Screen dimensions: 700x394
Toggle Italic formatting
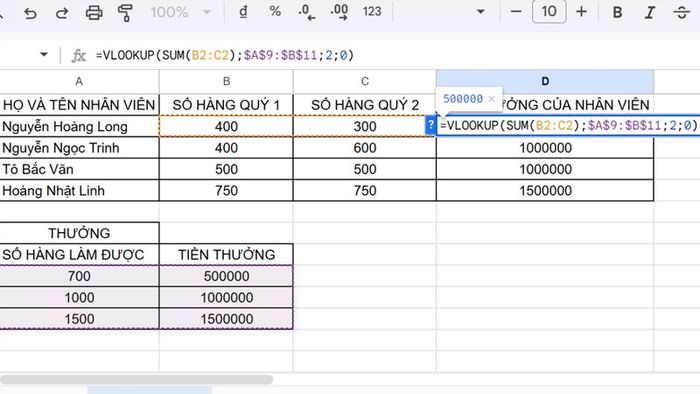(x=650, y=12)
